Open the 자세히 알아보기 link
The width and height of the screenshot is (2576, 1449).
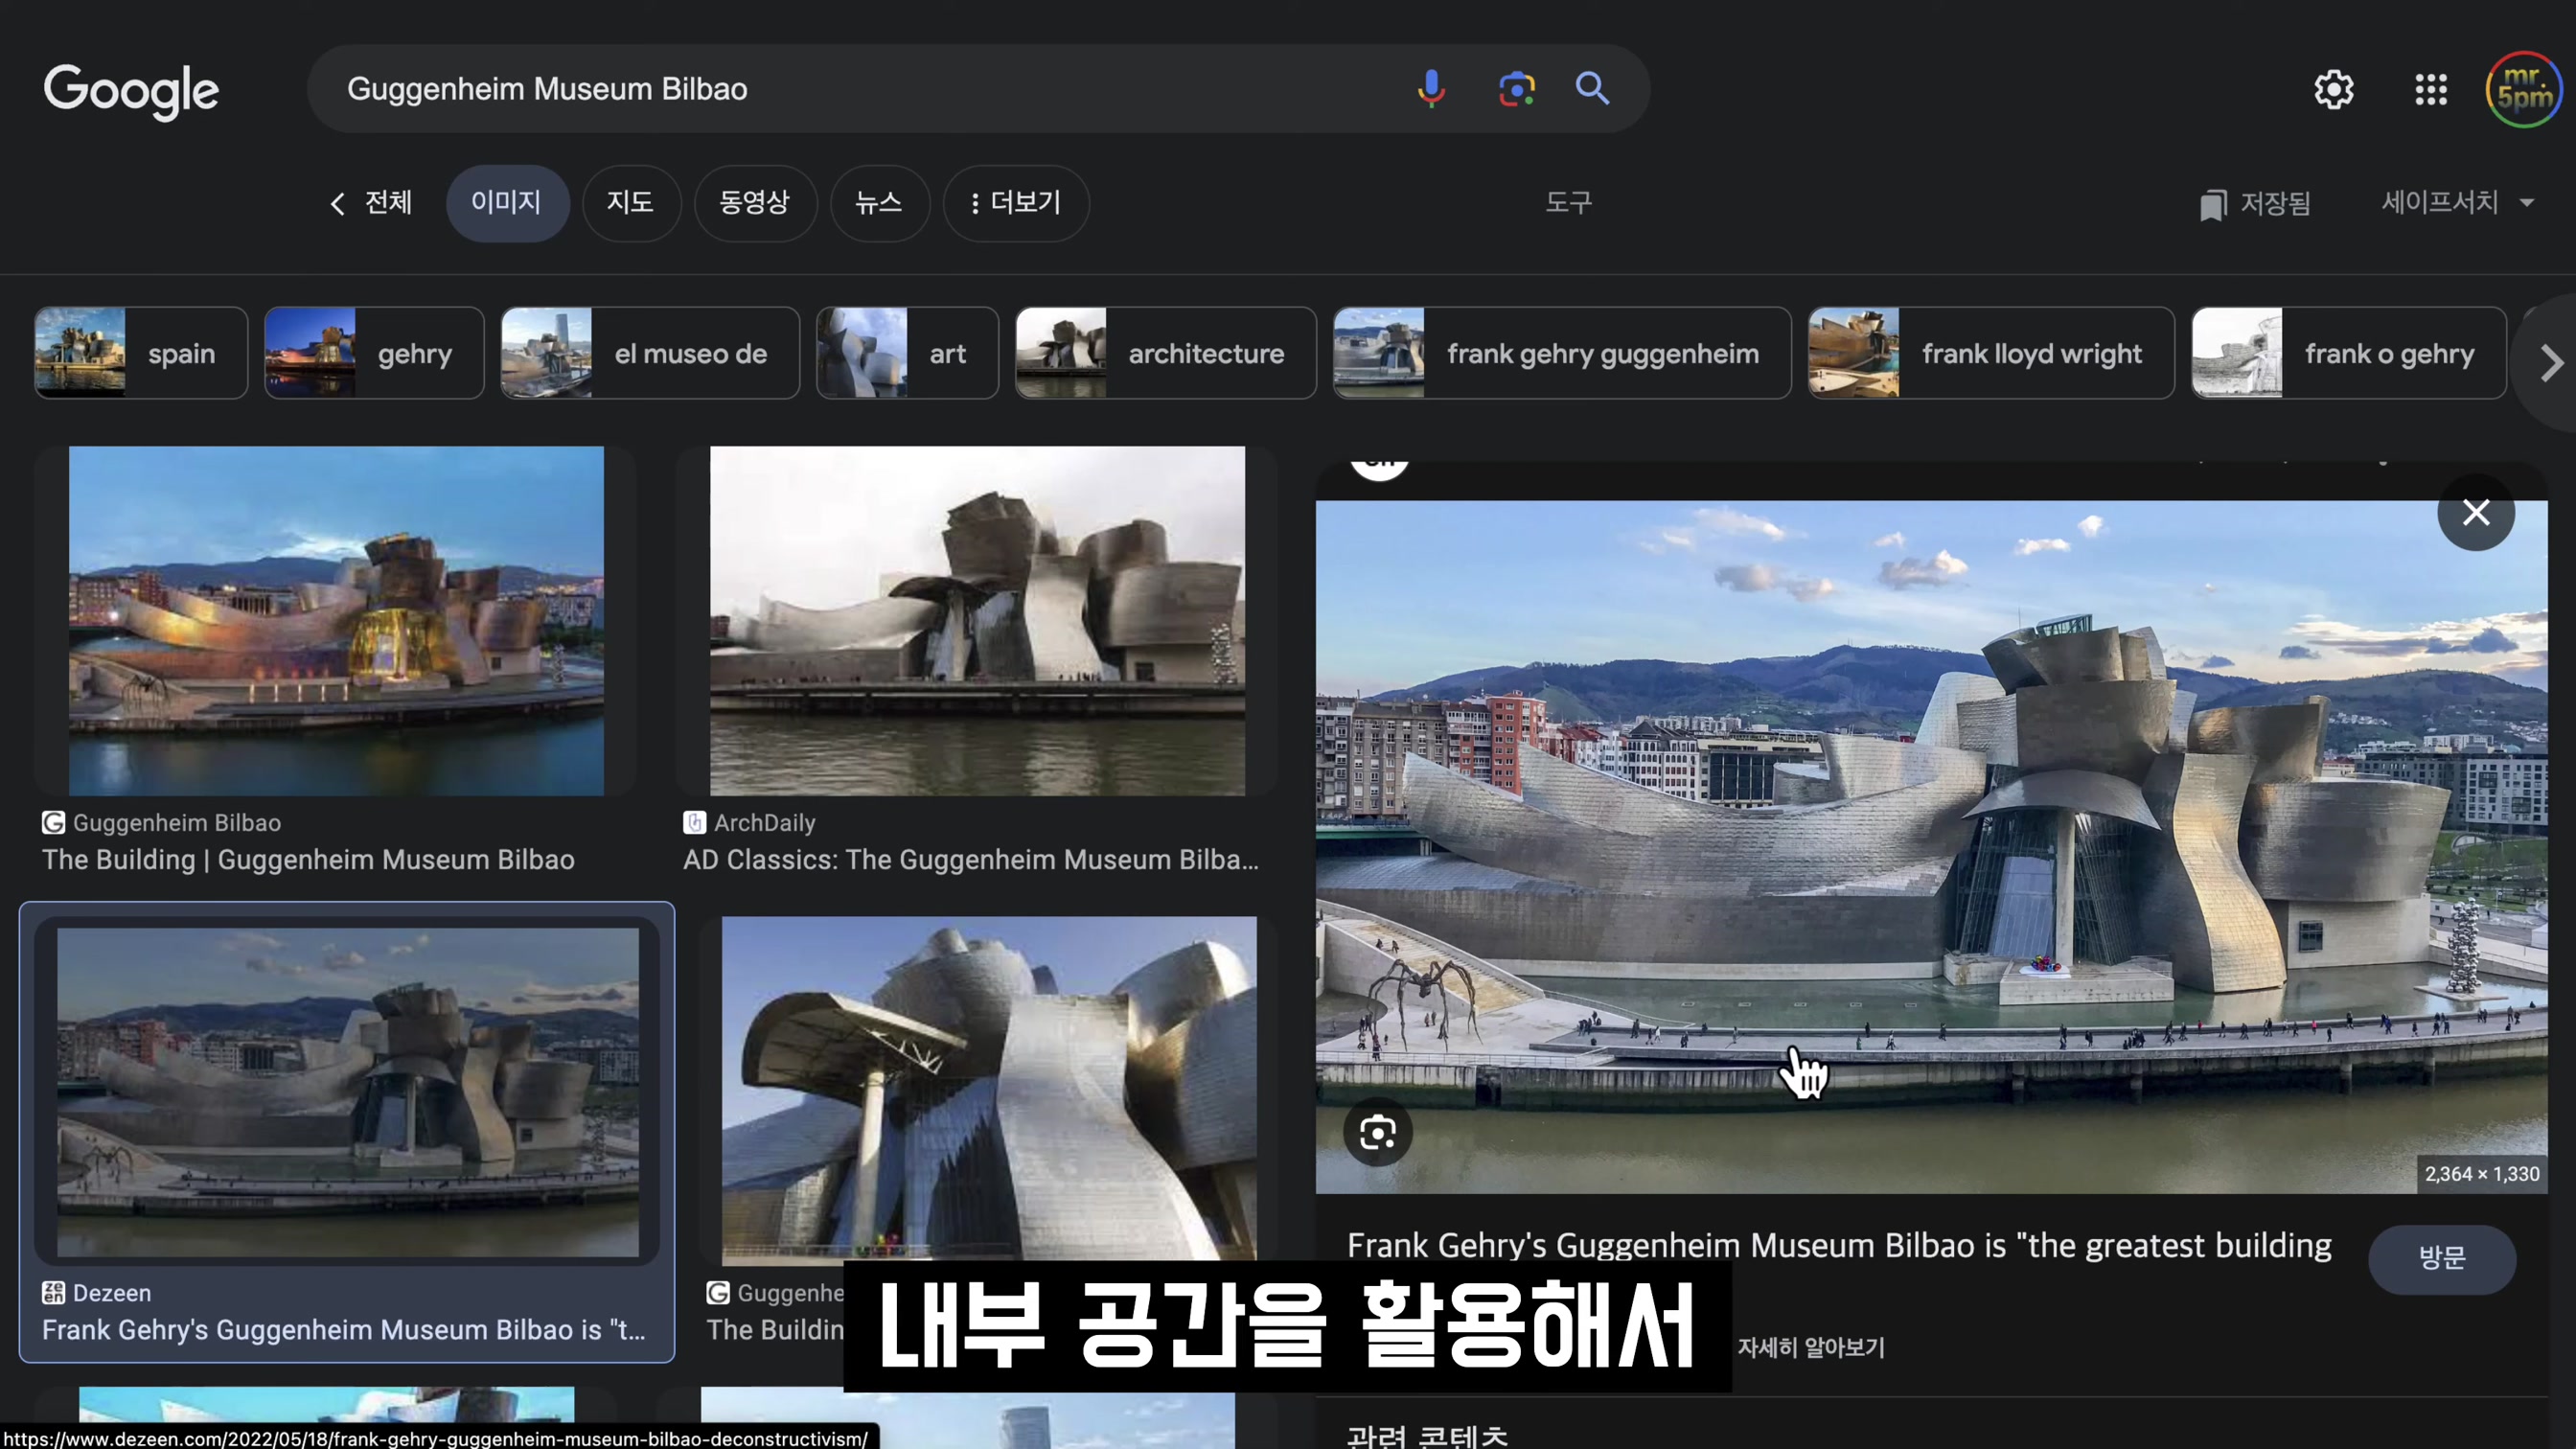coord(1811,1347)
